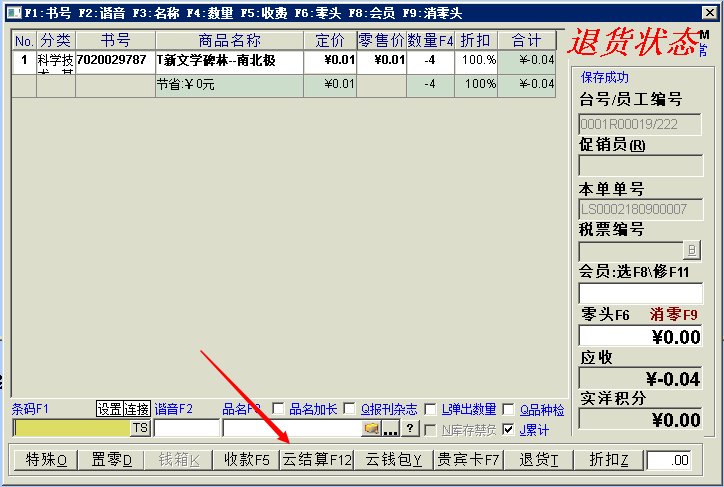
Task: Click the 折扣Z discount button
Action: click(x=609, y=460)
